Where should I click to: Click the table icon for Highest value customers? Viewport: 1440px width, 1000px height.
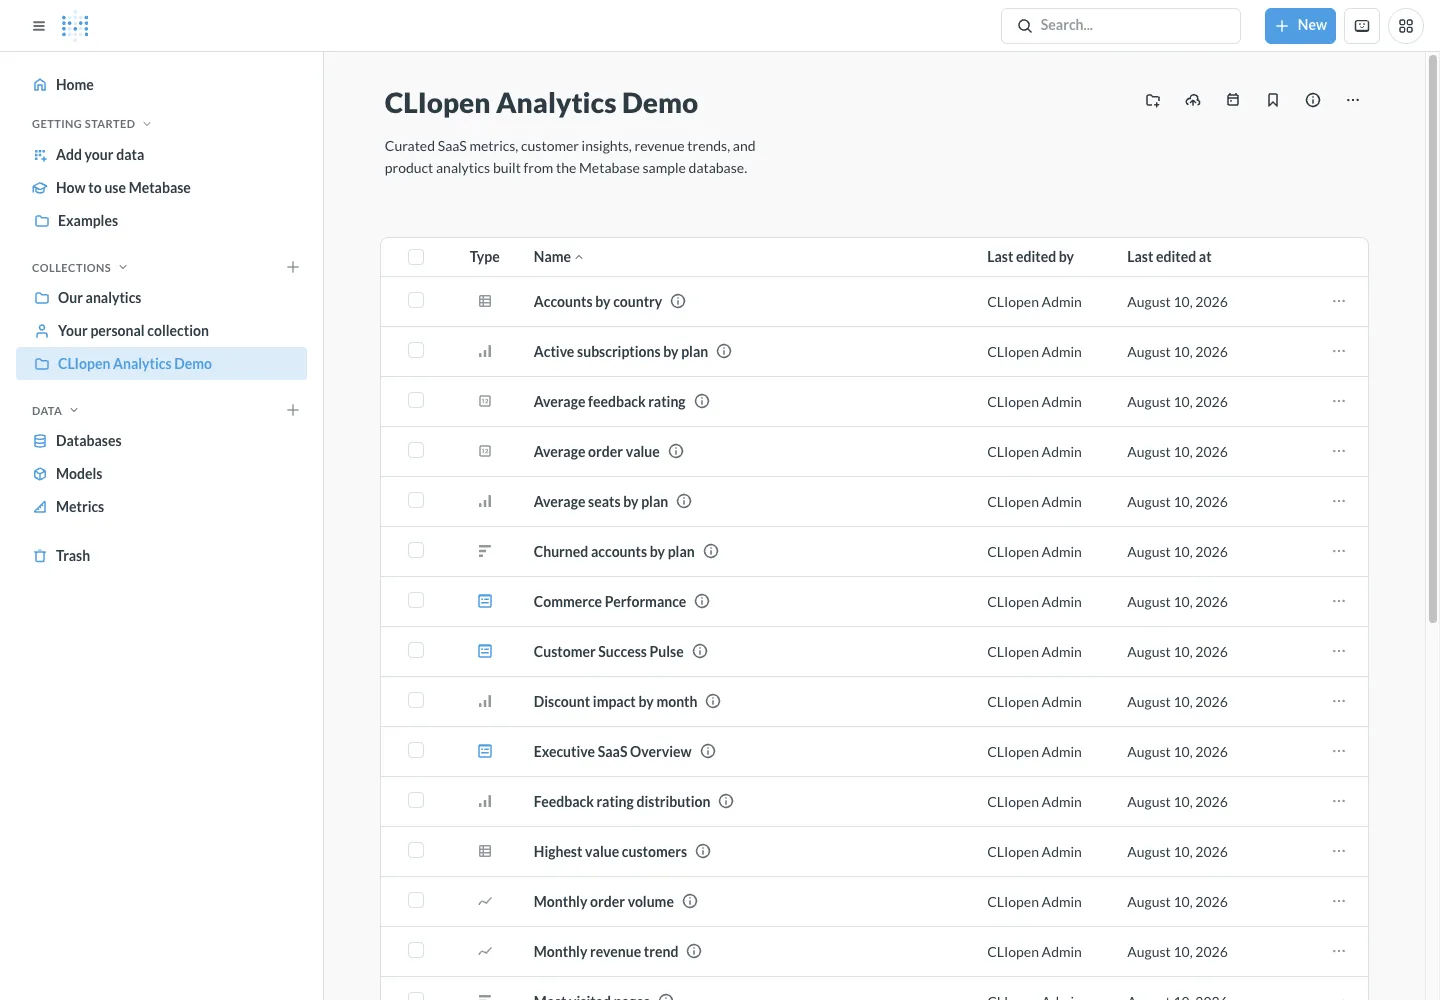click(x=485, y=851)
